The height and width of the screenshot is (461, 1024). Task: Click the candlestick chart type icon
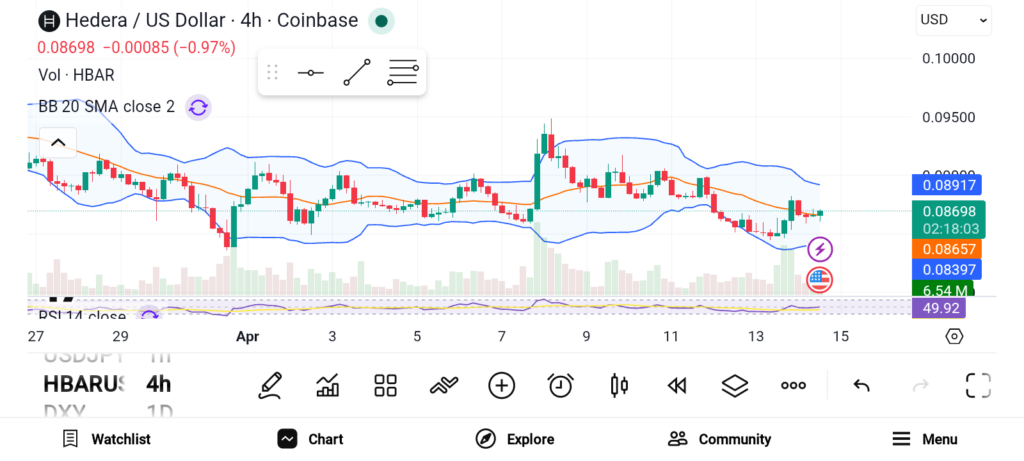point(619,385)
